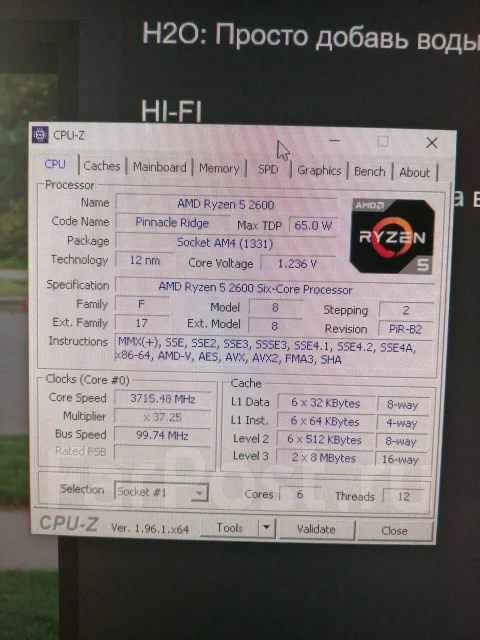Click the Name field AMD Ryzen 5 2600

(226, 204)
